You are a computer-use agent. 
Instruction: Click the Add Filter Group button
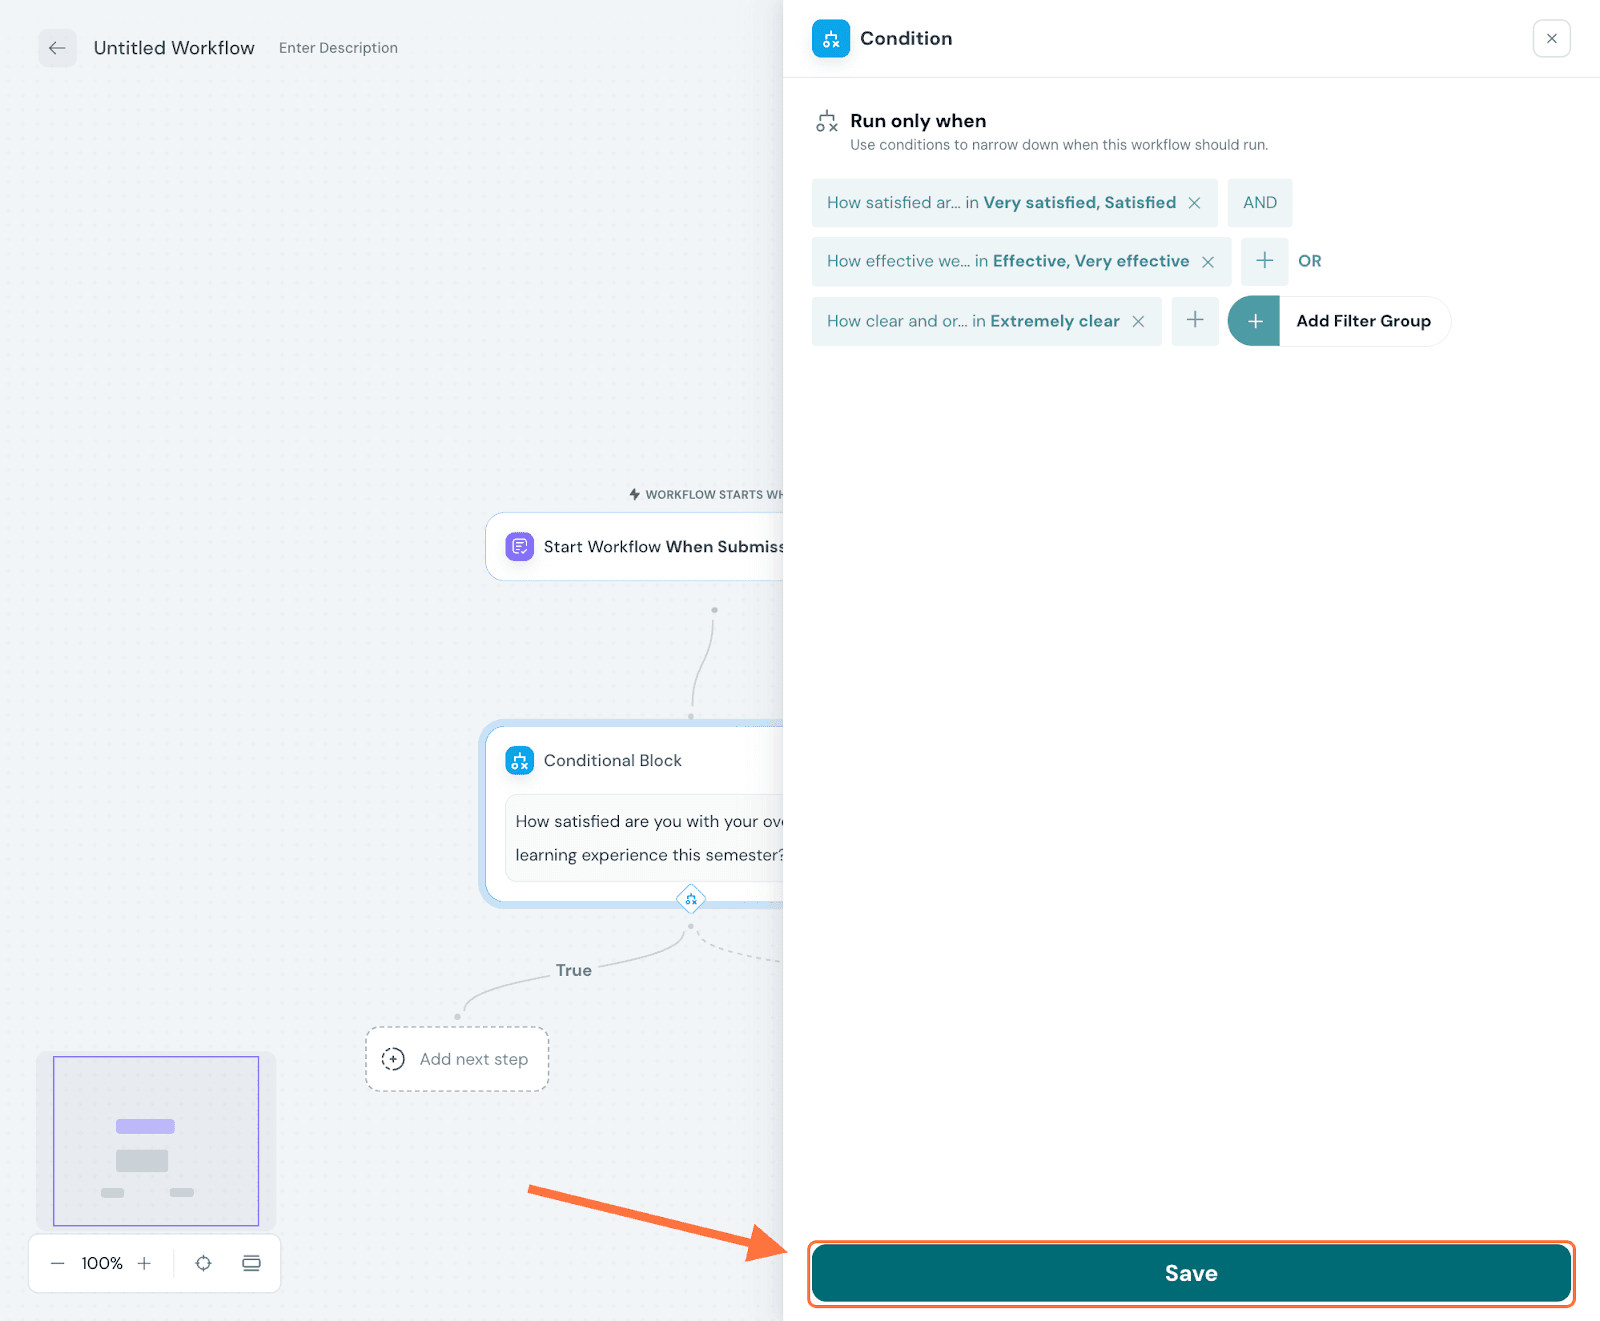pyautogui.click(x=1339, y=321)
